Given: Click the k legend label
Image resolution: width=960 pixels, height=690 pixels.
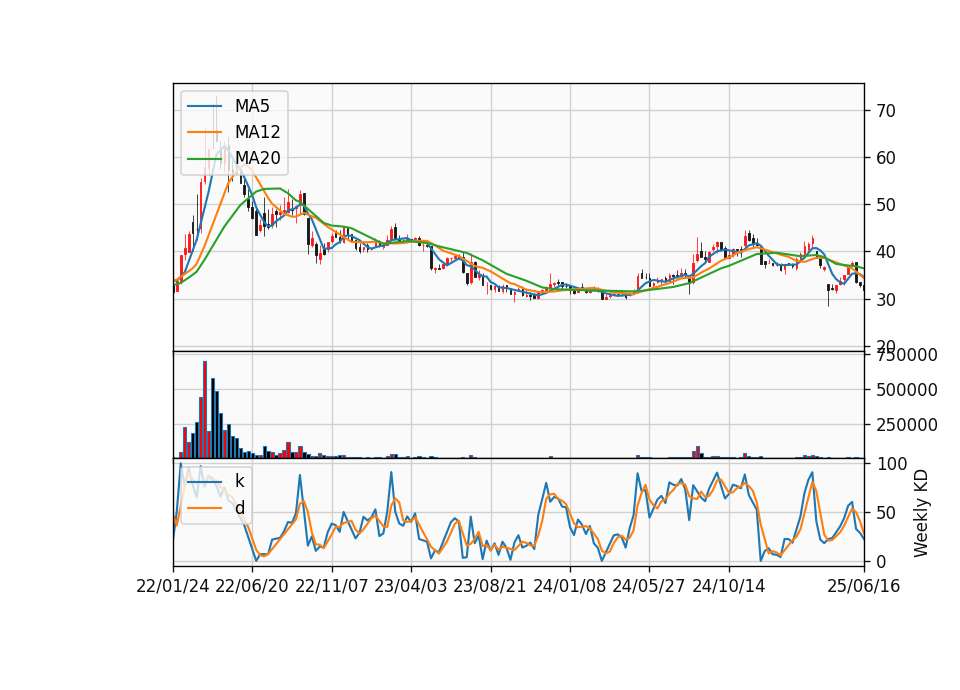Looking at the screenshot, I should 239,481.
